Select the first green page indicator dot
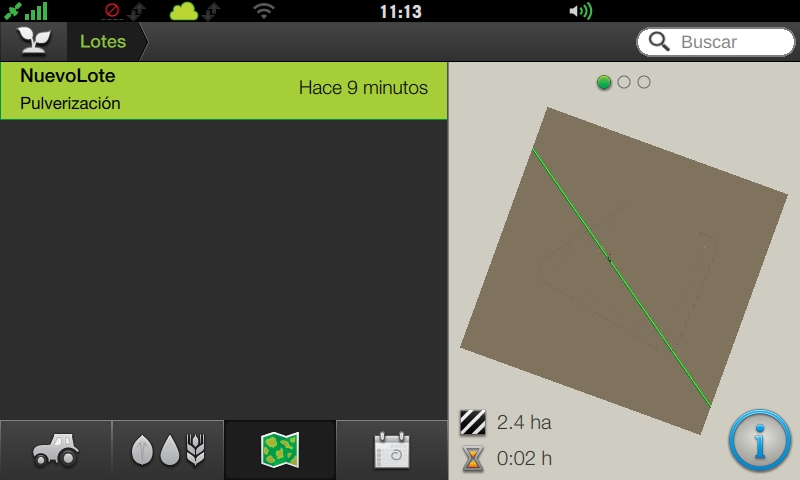Viewport: 800px width, 480px height. (x=604, y=82)
